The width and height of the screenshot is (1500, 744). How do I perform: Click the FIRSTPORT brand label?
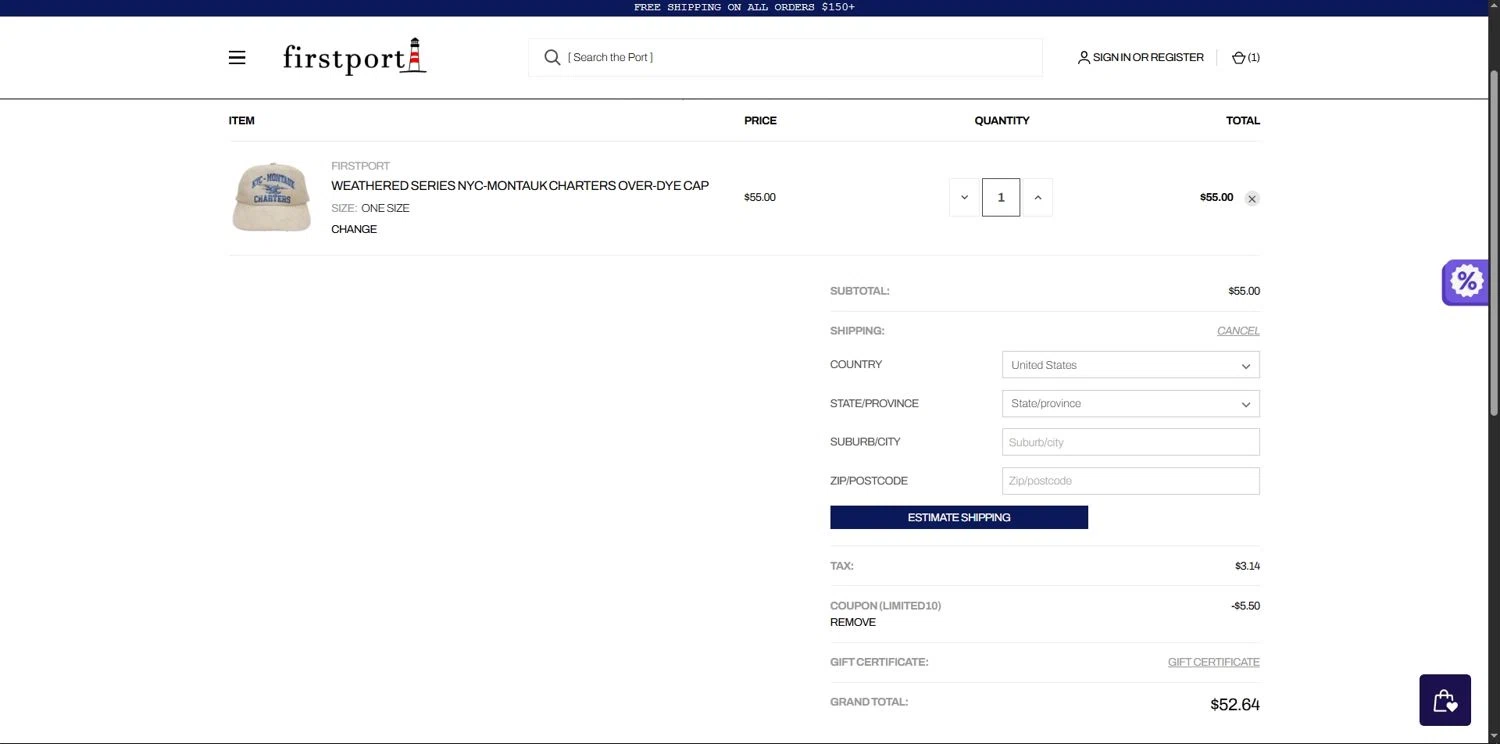pyautogui.click(x=360, y=166)
